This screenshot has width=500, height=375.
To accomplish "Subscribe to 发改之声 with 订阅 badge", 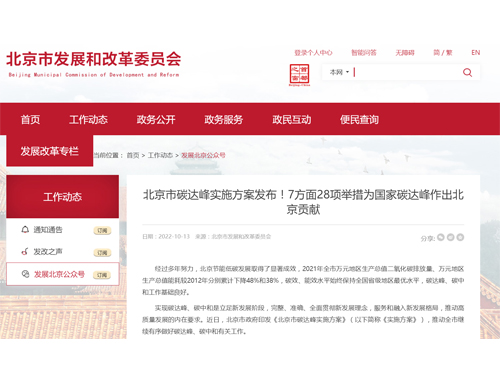I will pyautogui.click(x=102, y=253).
